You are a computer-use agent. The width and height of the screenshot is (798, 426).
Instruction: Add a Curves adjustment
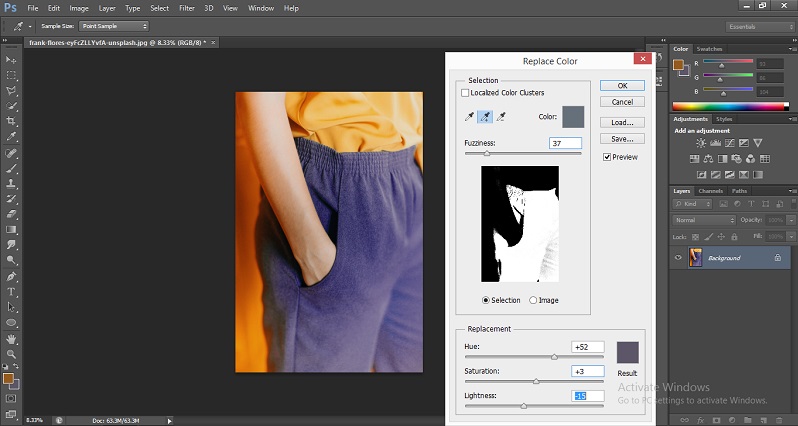click(x=729, y=143)
